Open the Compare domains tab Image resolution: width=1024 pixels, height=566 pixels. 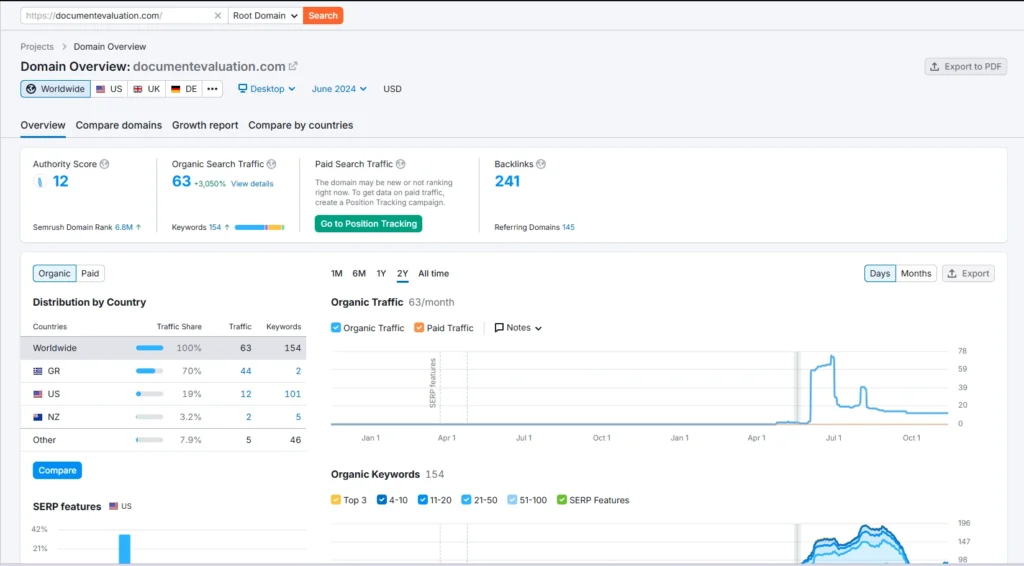(x=119, y=125)
